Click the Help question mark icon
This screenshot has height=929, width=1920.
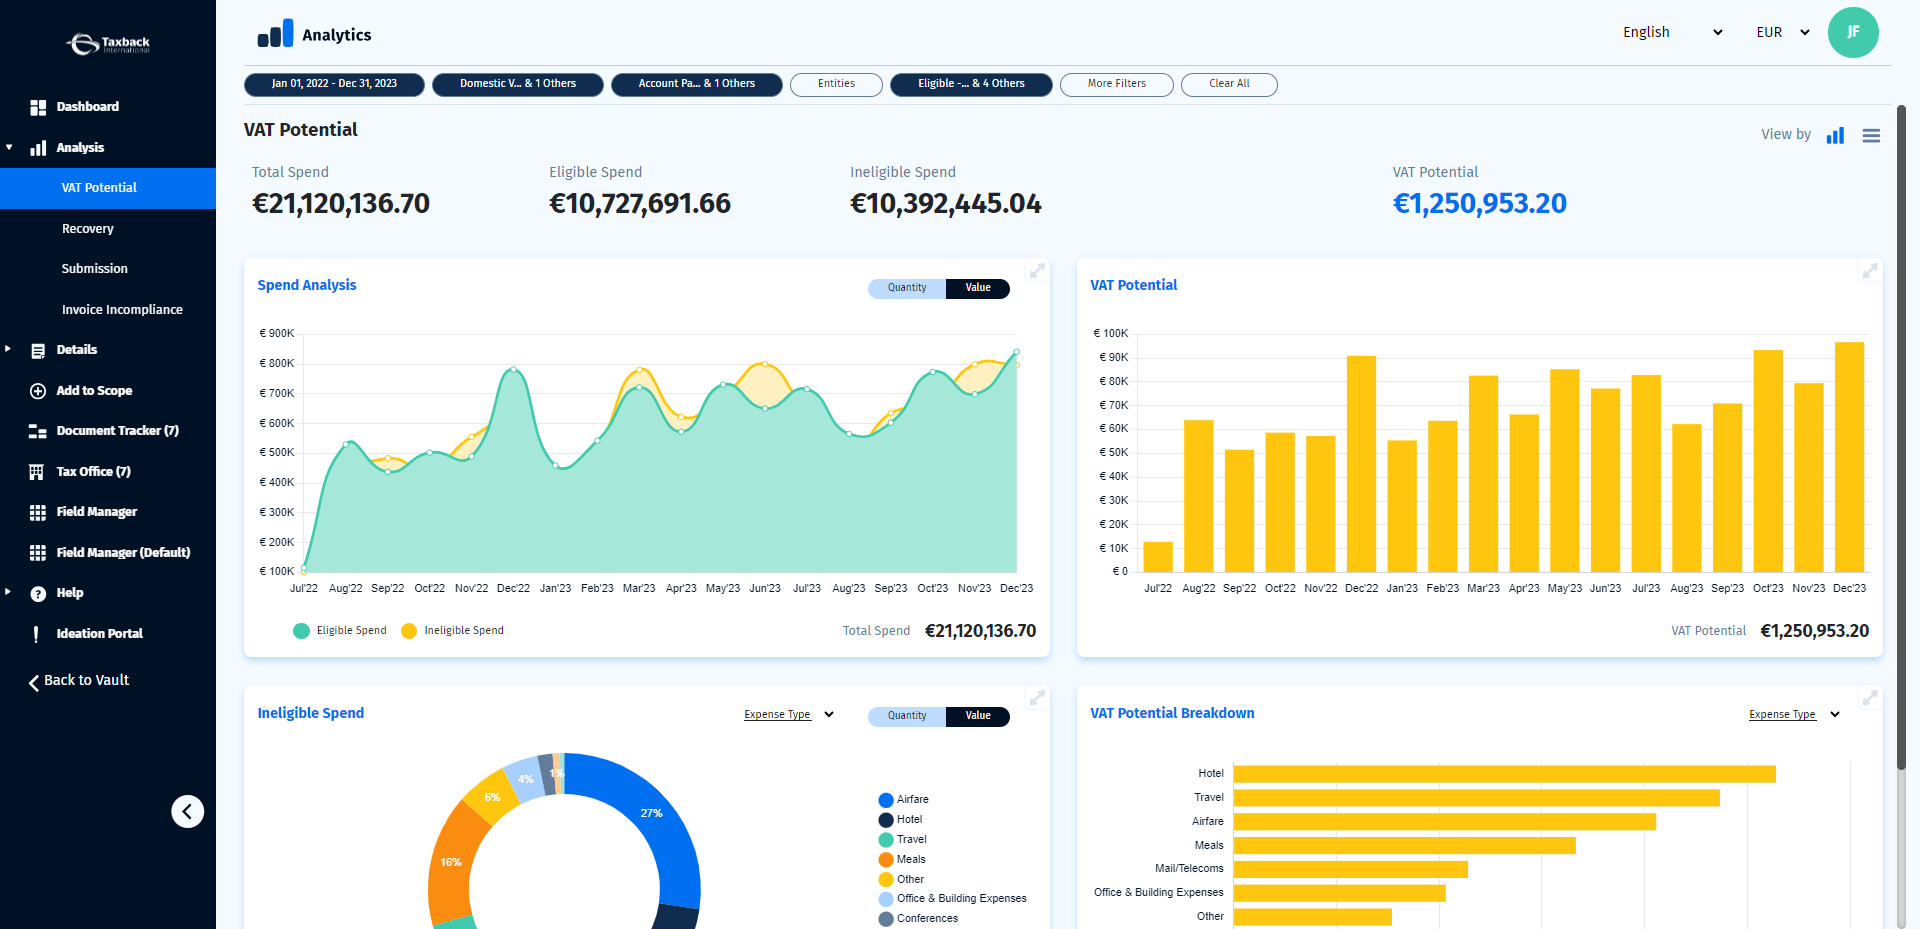pyautogui.click(x=38, y=594)
